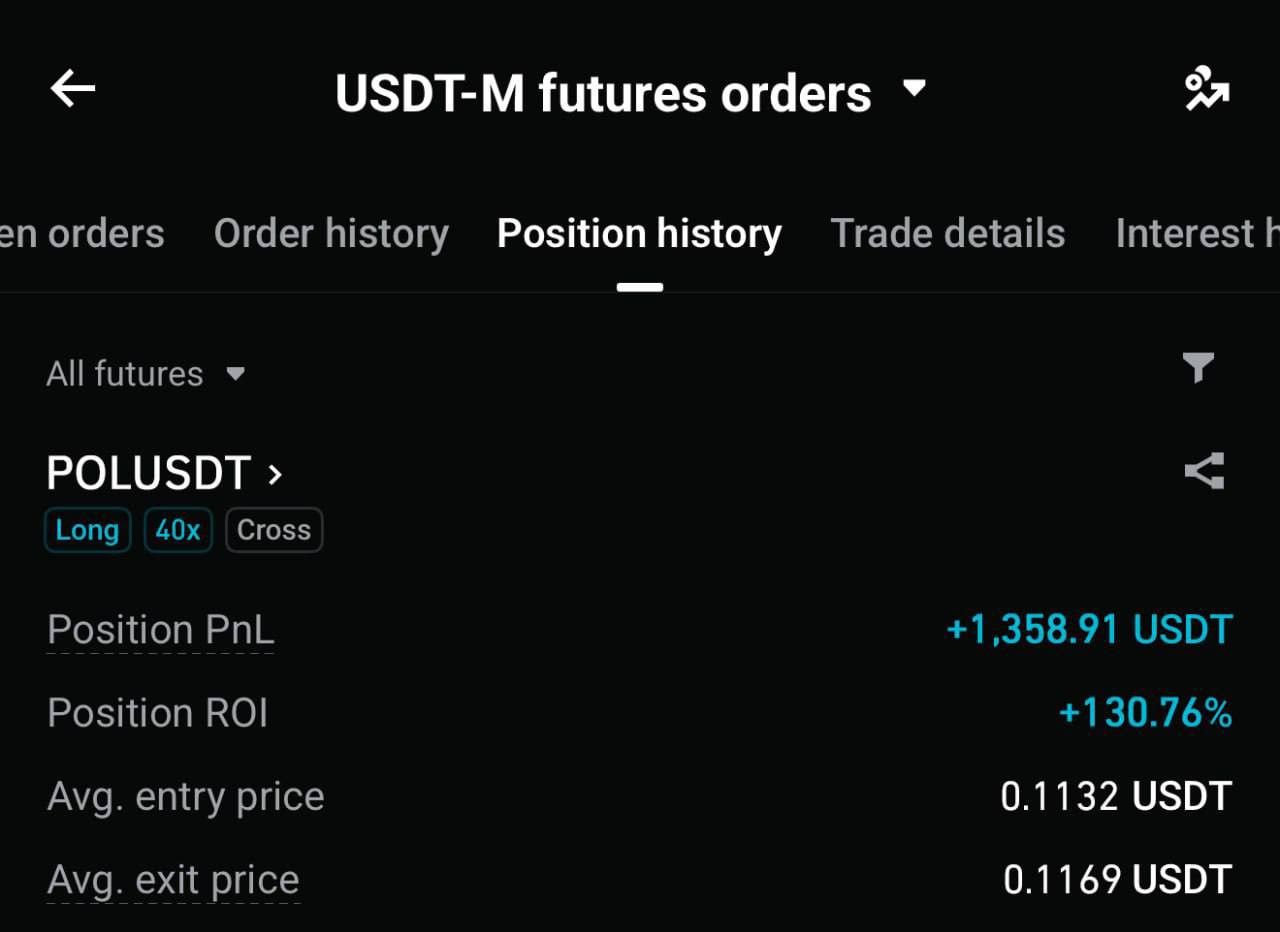The image size is (1280, 932).
Task: Tap the back arrow icon
Action: [73, 90]
